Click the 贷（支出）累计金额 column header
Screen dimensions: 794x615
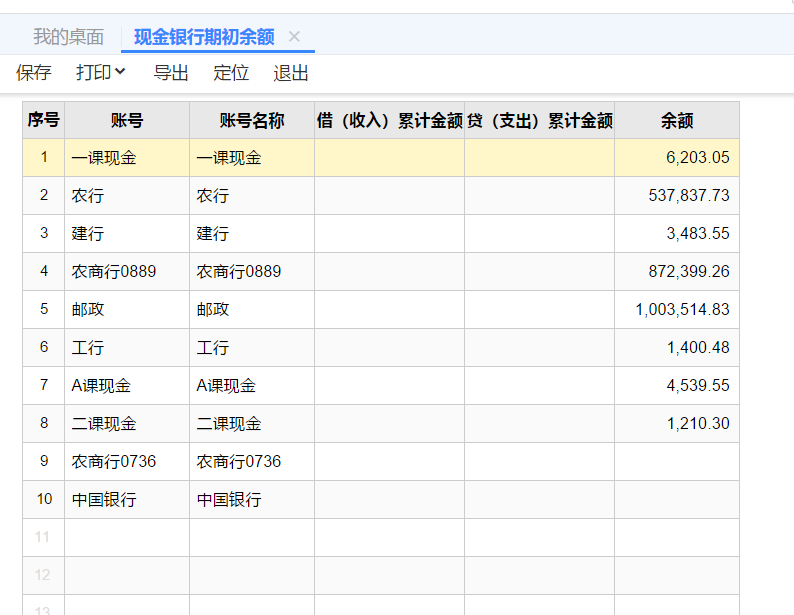point(540,120)
